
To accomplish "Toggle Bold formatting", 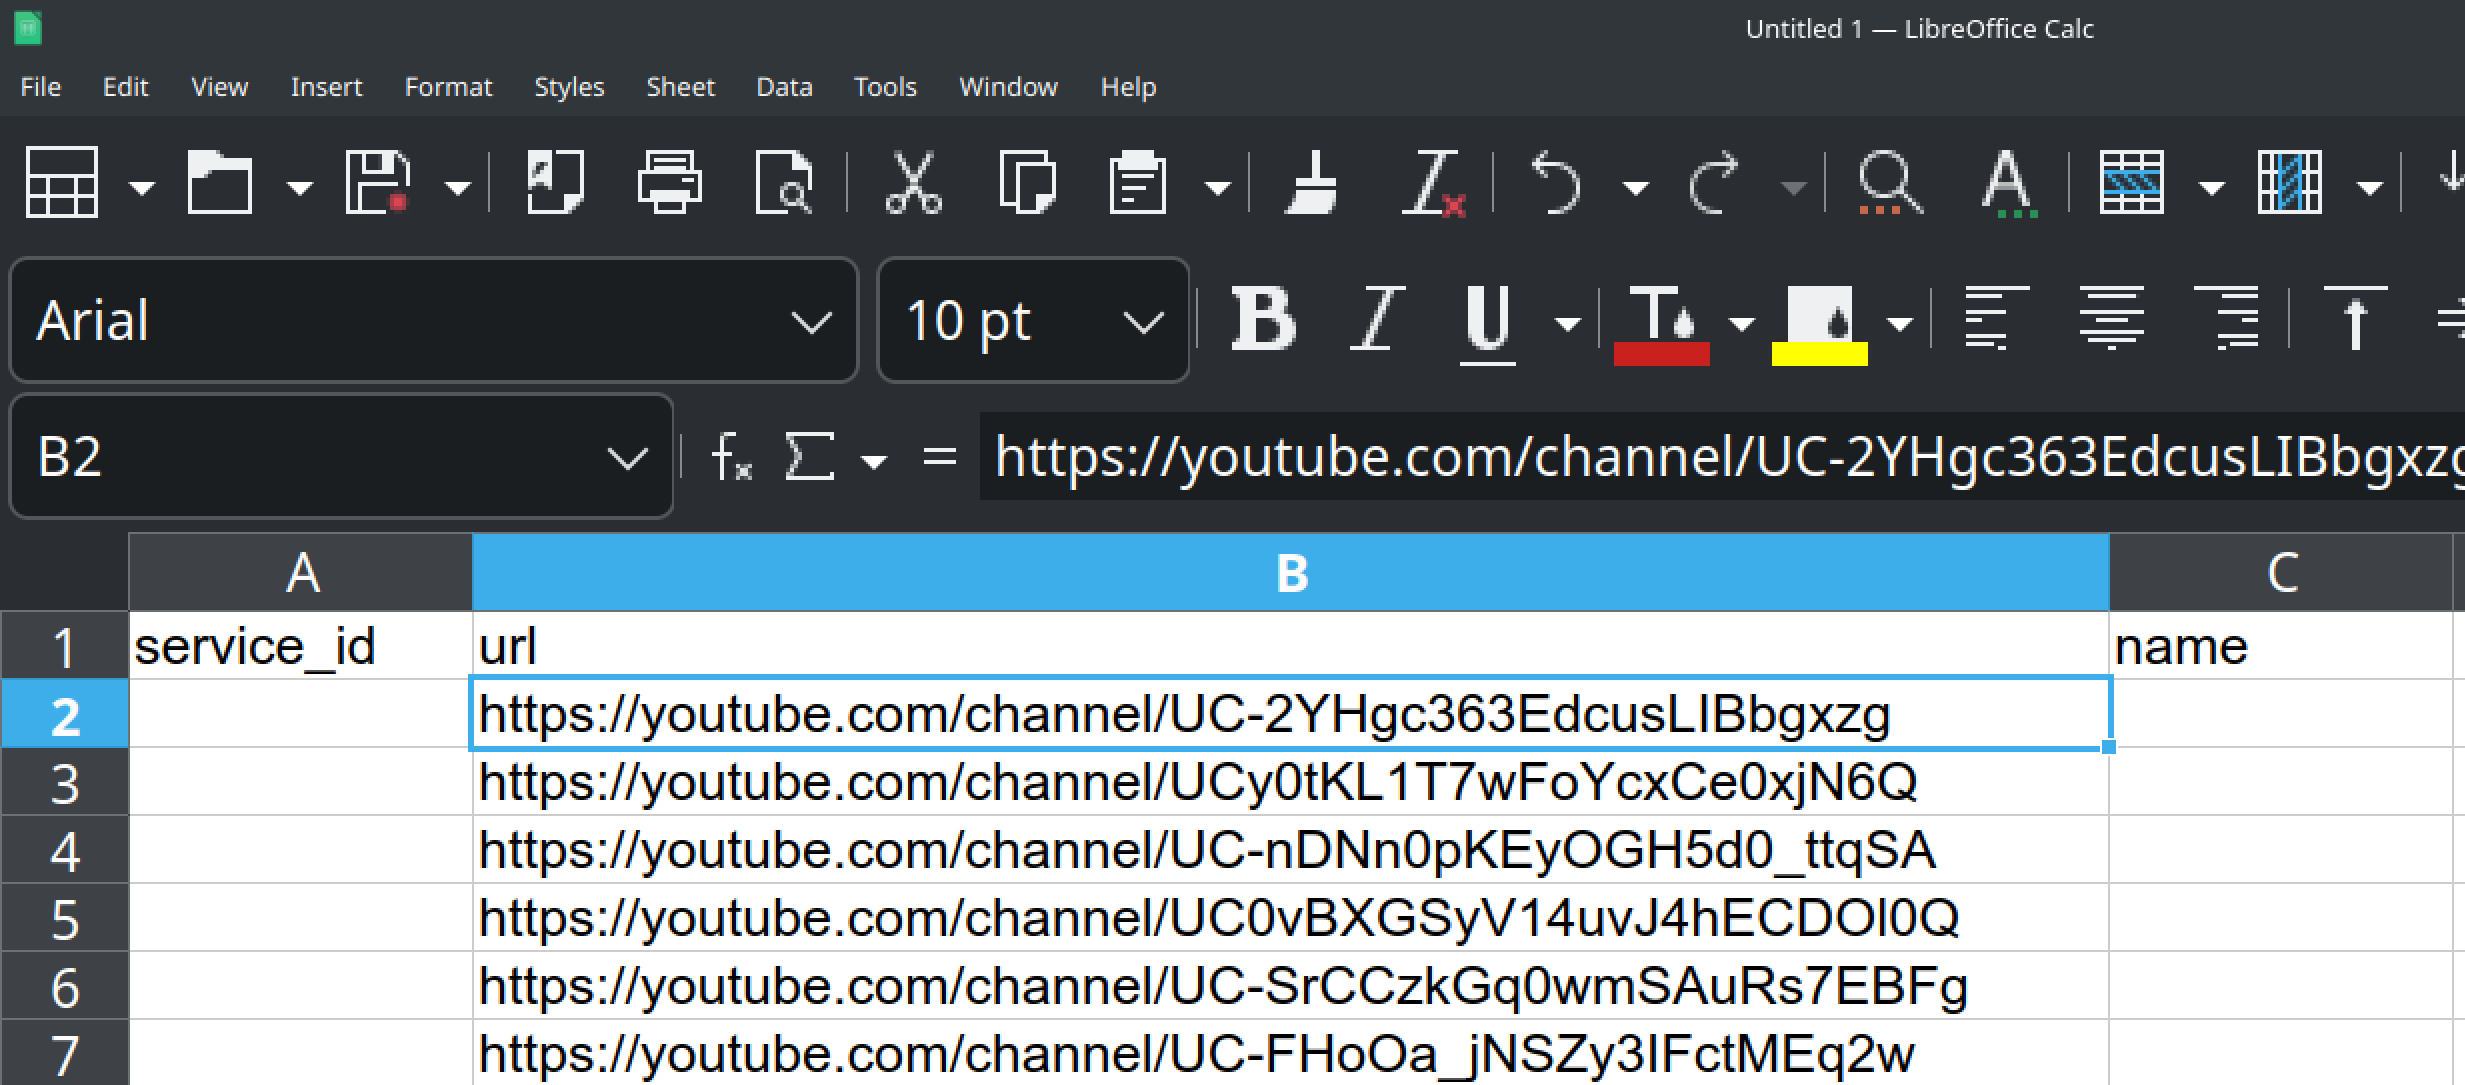I will click(x=1263, y=320).
